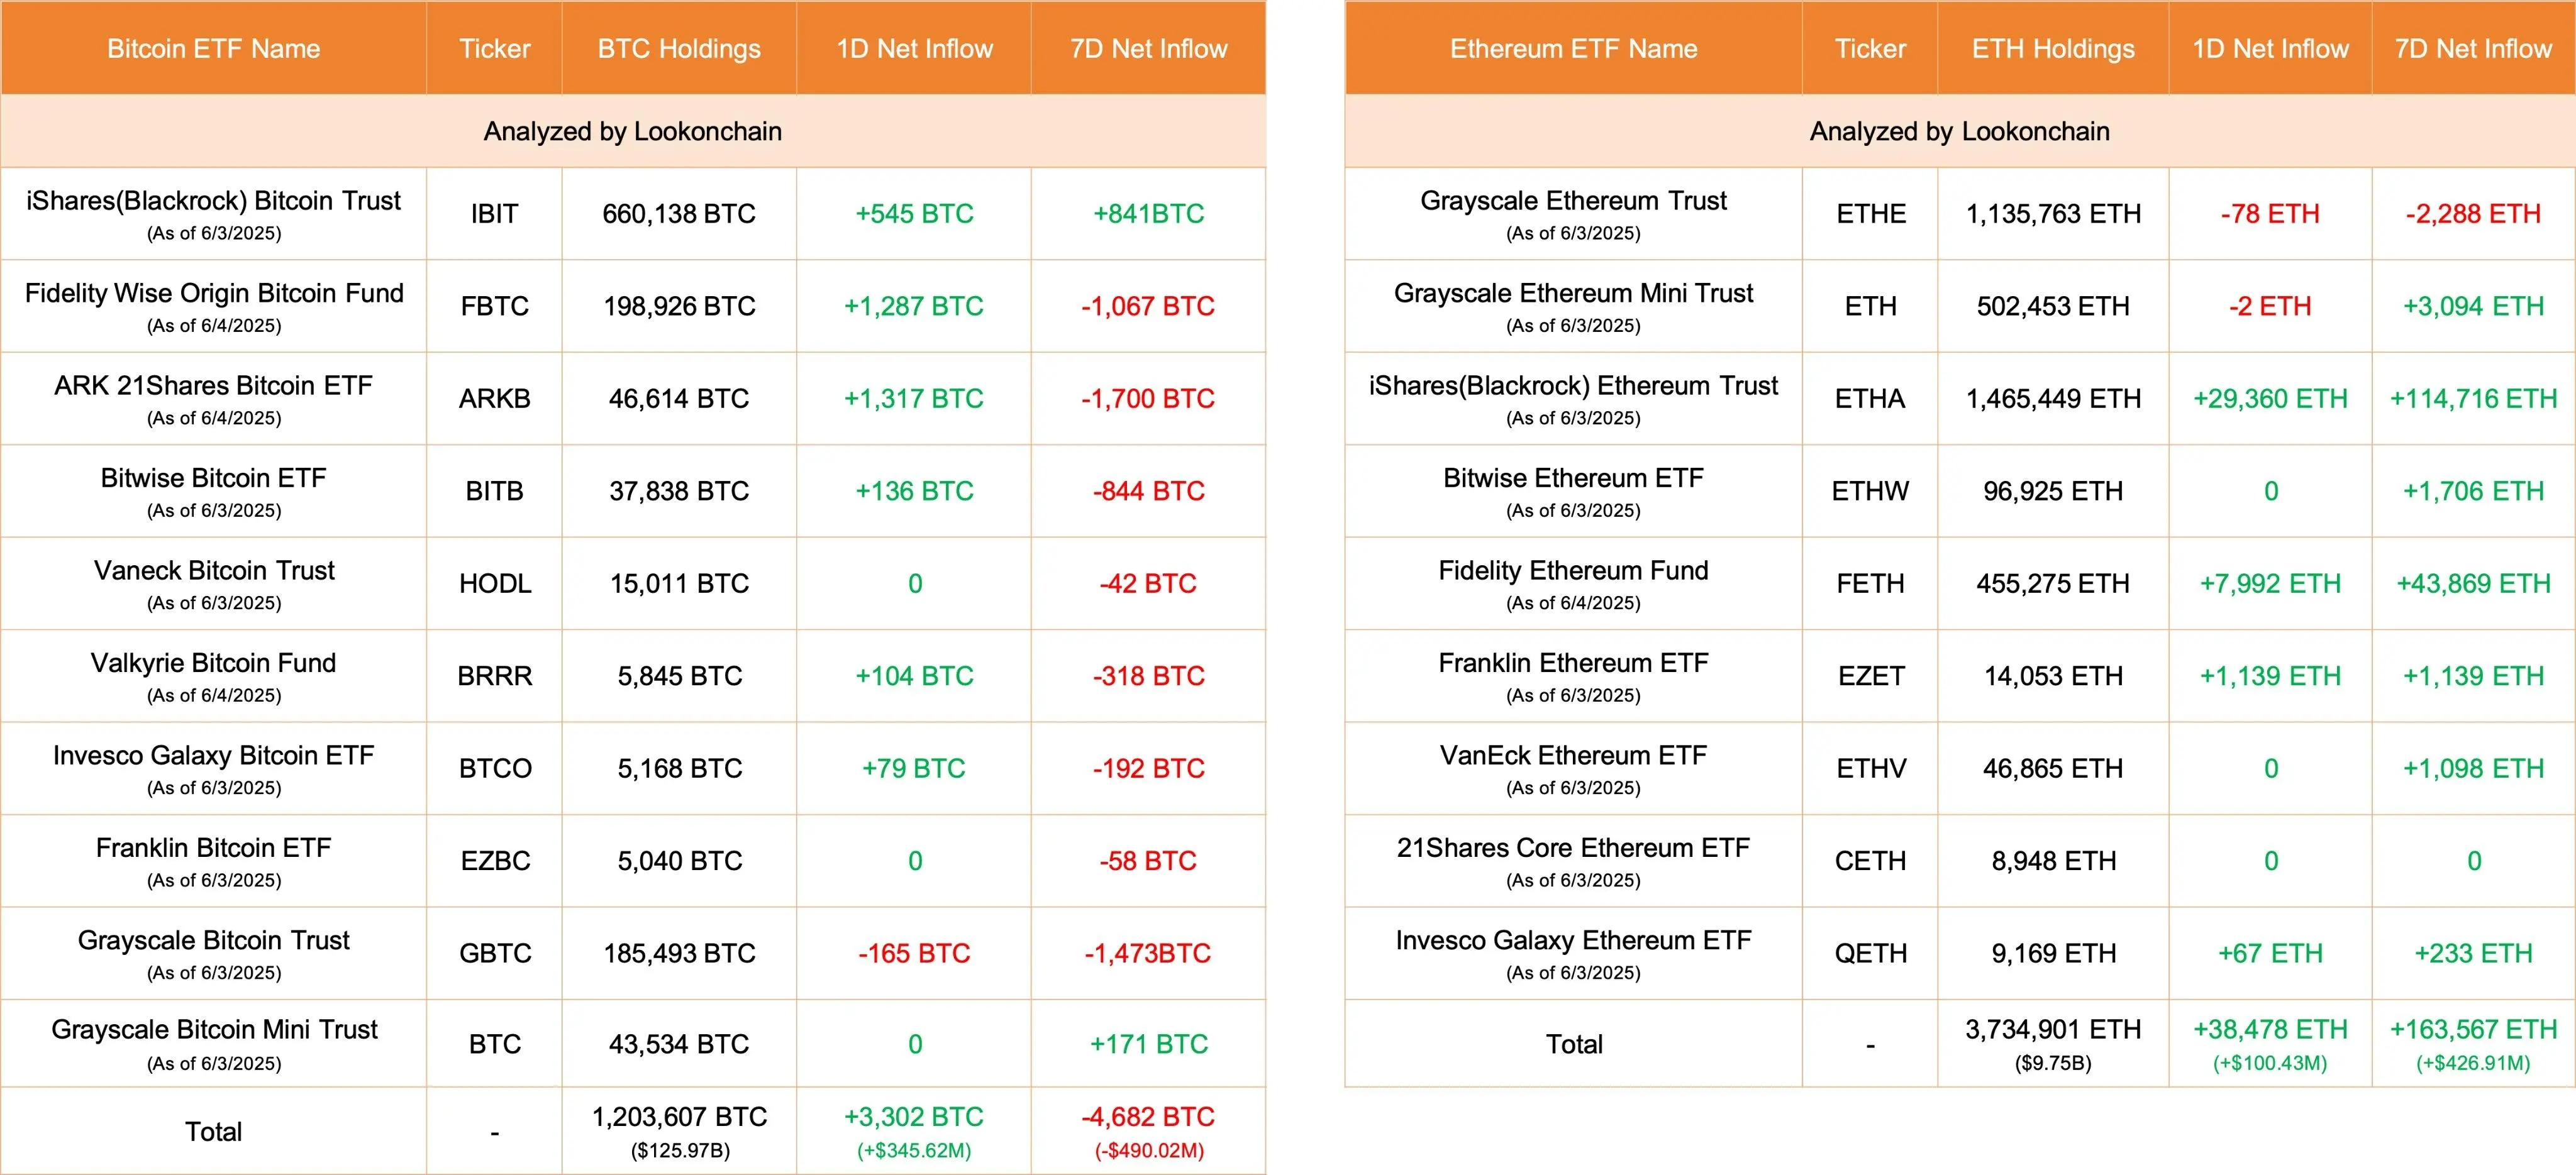This screenshot has width=2576, height=1175.
Task: Click the +163,567 ETH total 7D inflow
Action: pyautogui.click(x=2473, y=1030)
